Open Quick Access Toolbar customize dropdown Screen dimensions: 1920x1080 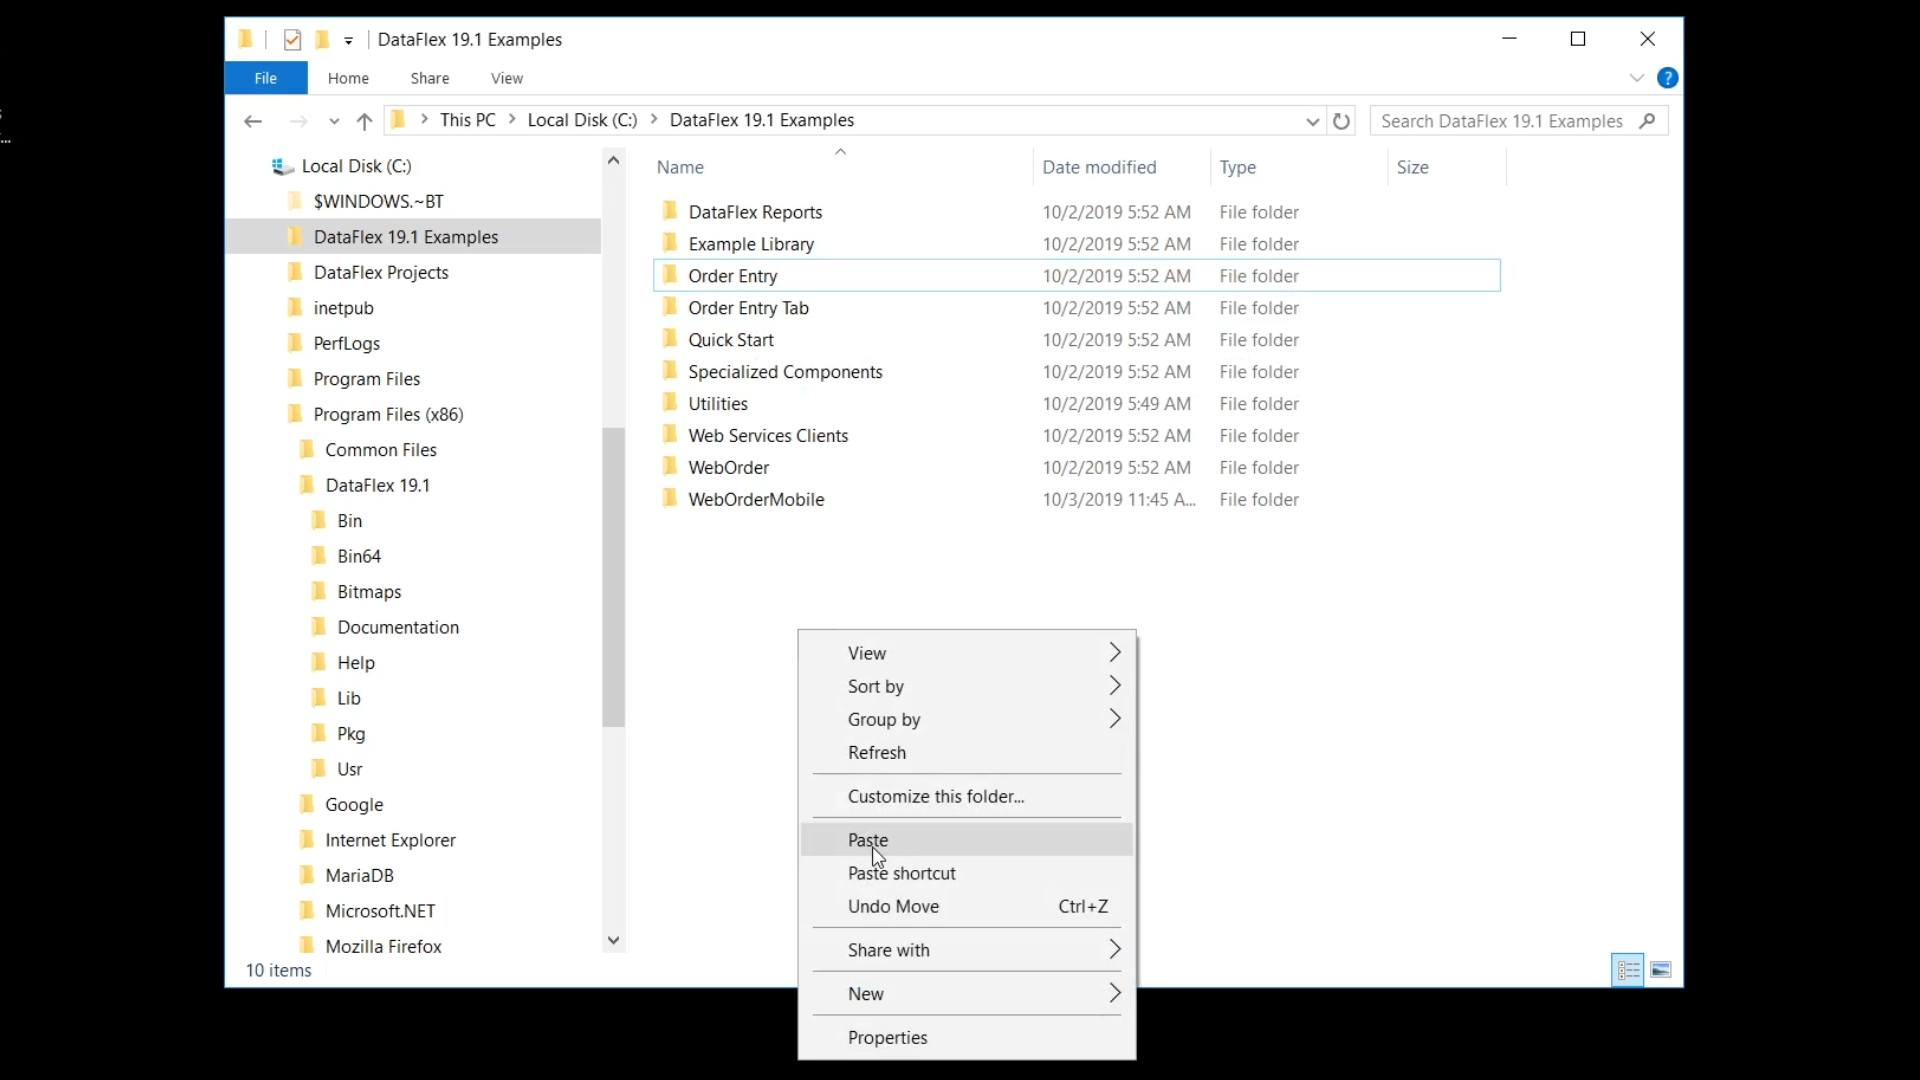(x=349, y=41)
